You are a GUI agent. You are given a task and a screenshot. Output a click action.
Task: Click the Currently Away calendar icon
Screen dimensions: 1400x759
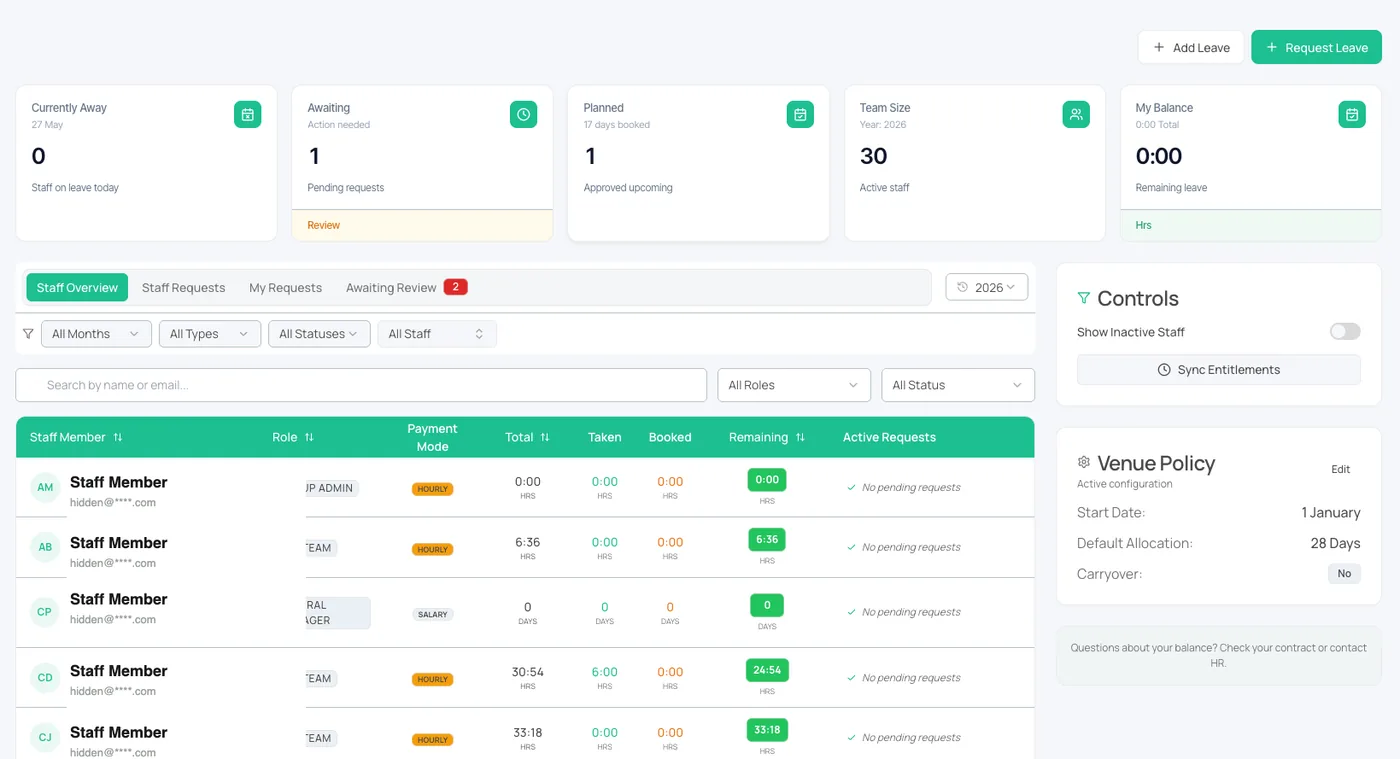click(247, 114)
